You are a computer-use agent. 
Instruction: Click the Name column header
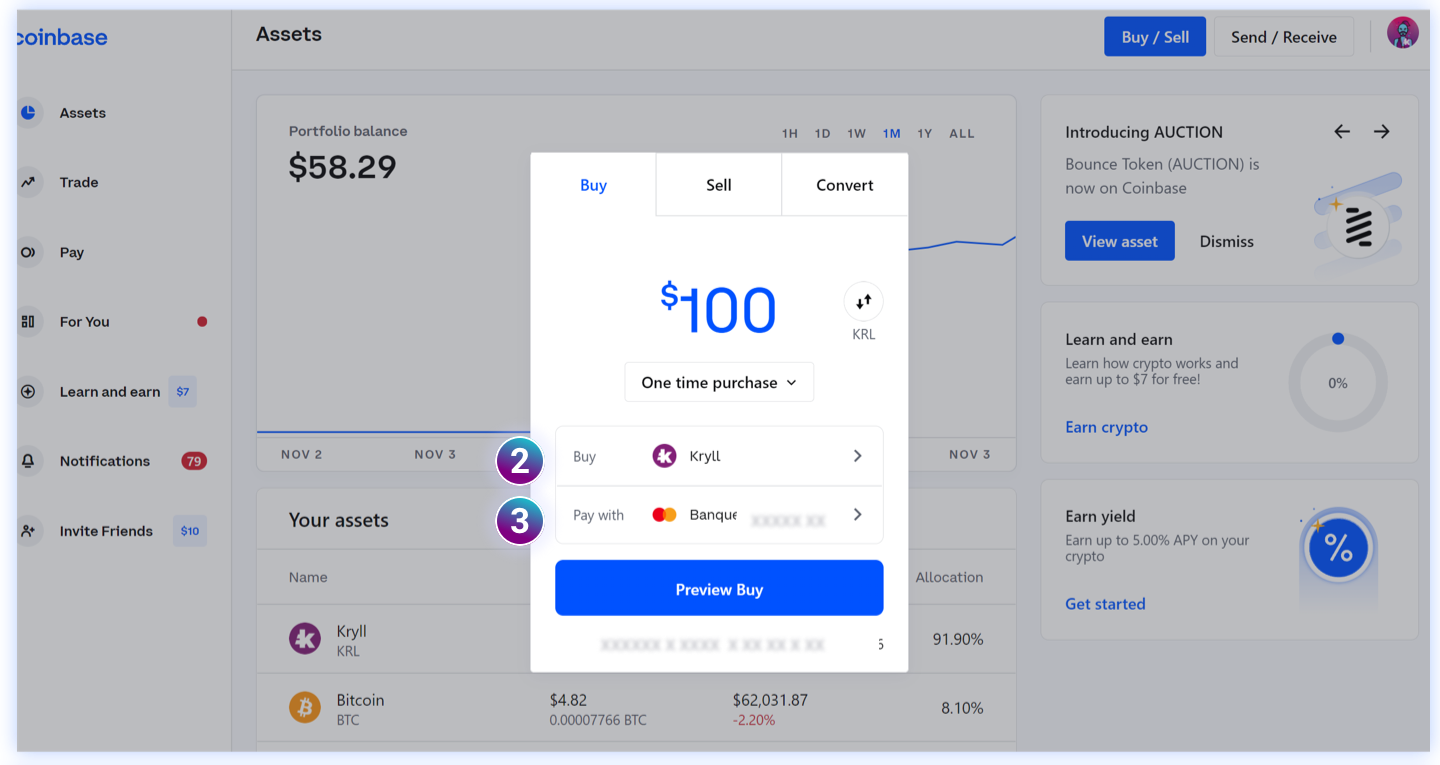tap(308, 577)
